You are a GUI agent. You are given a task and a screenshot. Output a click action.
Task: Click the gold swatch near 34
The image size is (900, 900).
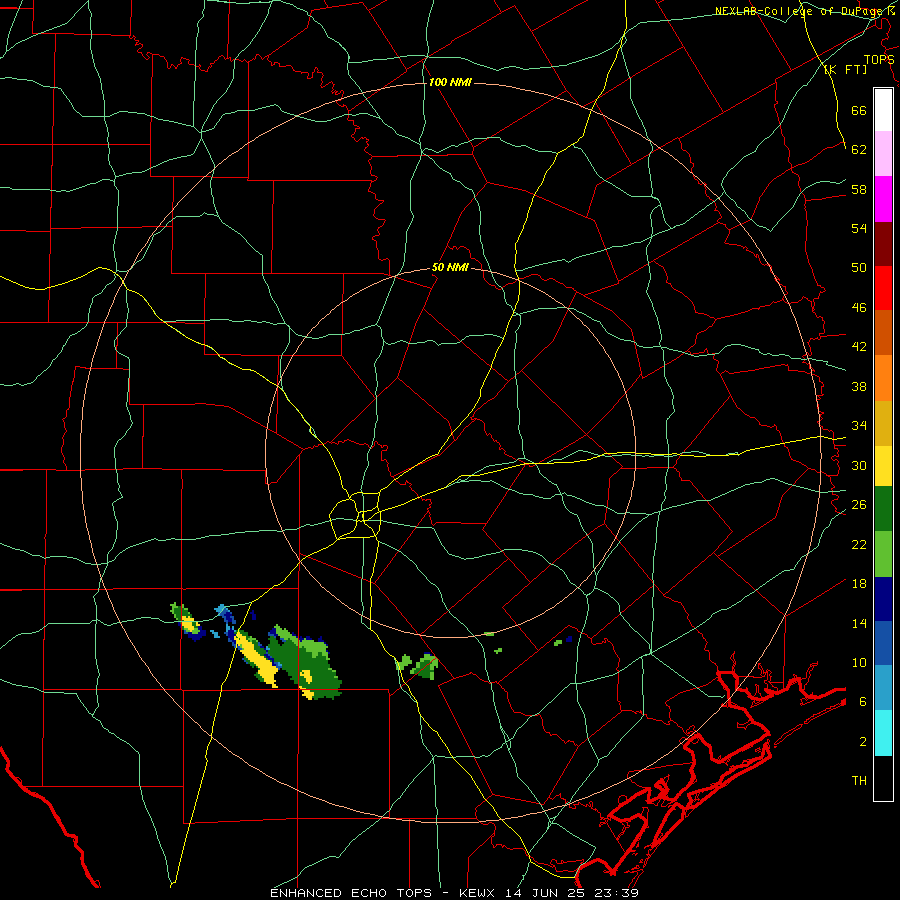(x=883, y=423)
